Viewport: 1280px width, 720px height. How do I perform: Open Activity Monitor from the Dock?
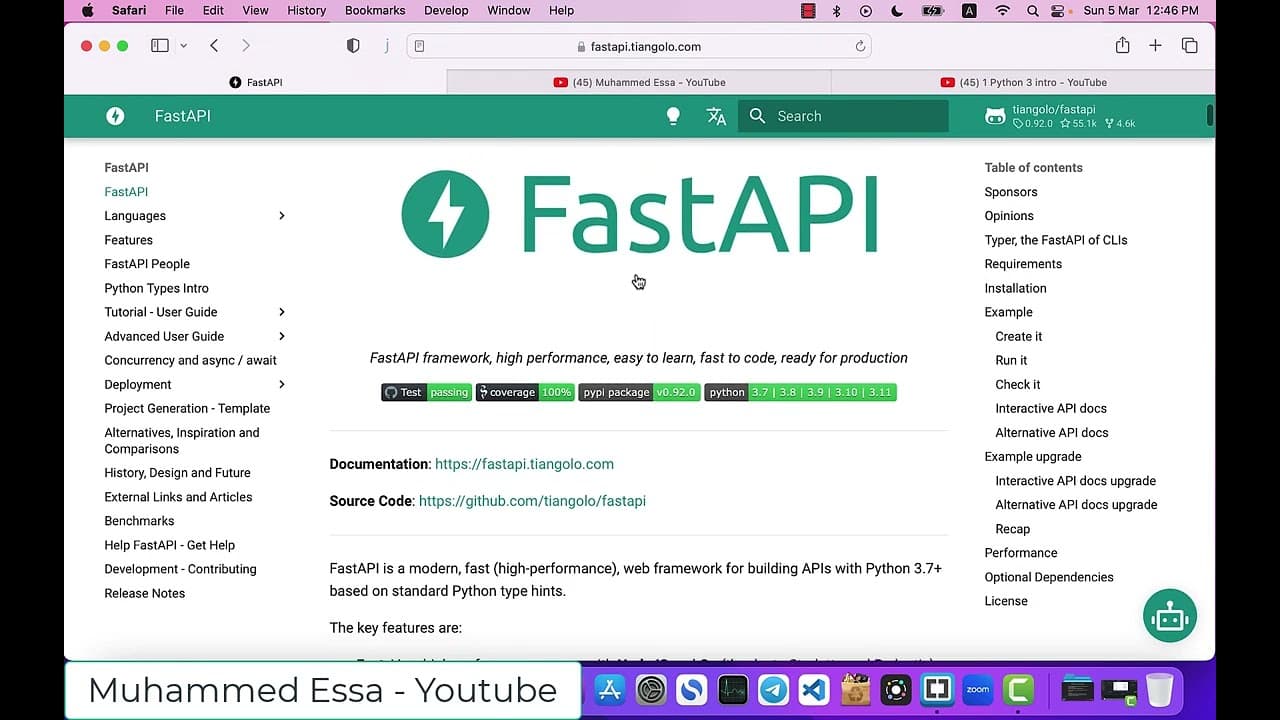tap(732, 690)
